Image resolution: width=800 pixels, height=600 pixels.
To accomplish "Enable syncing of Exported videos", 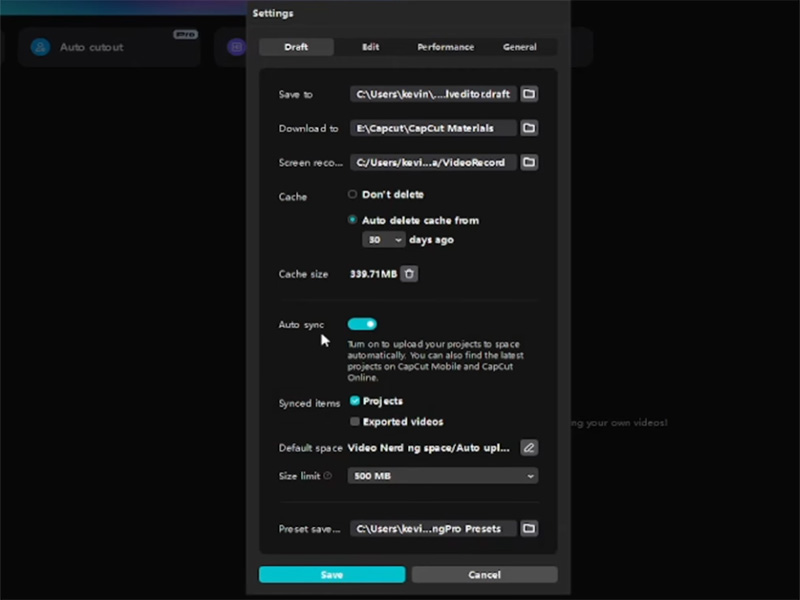I will tap(355, 422).
